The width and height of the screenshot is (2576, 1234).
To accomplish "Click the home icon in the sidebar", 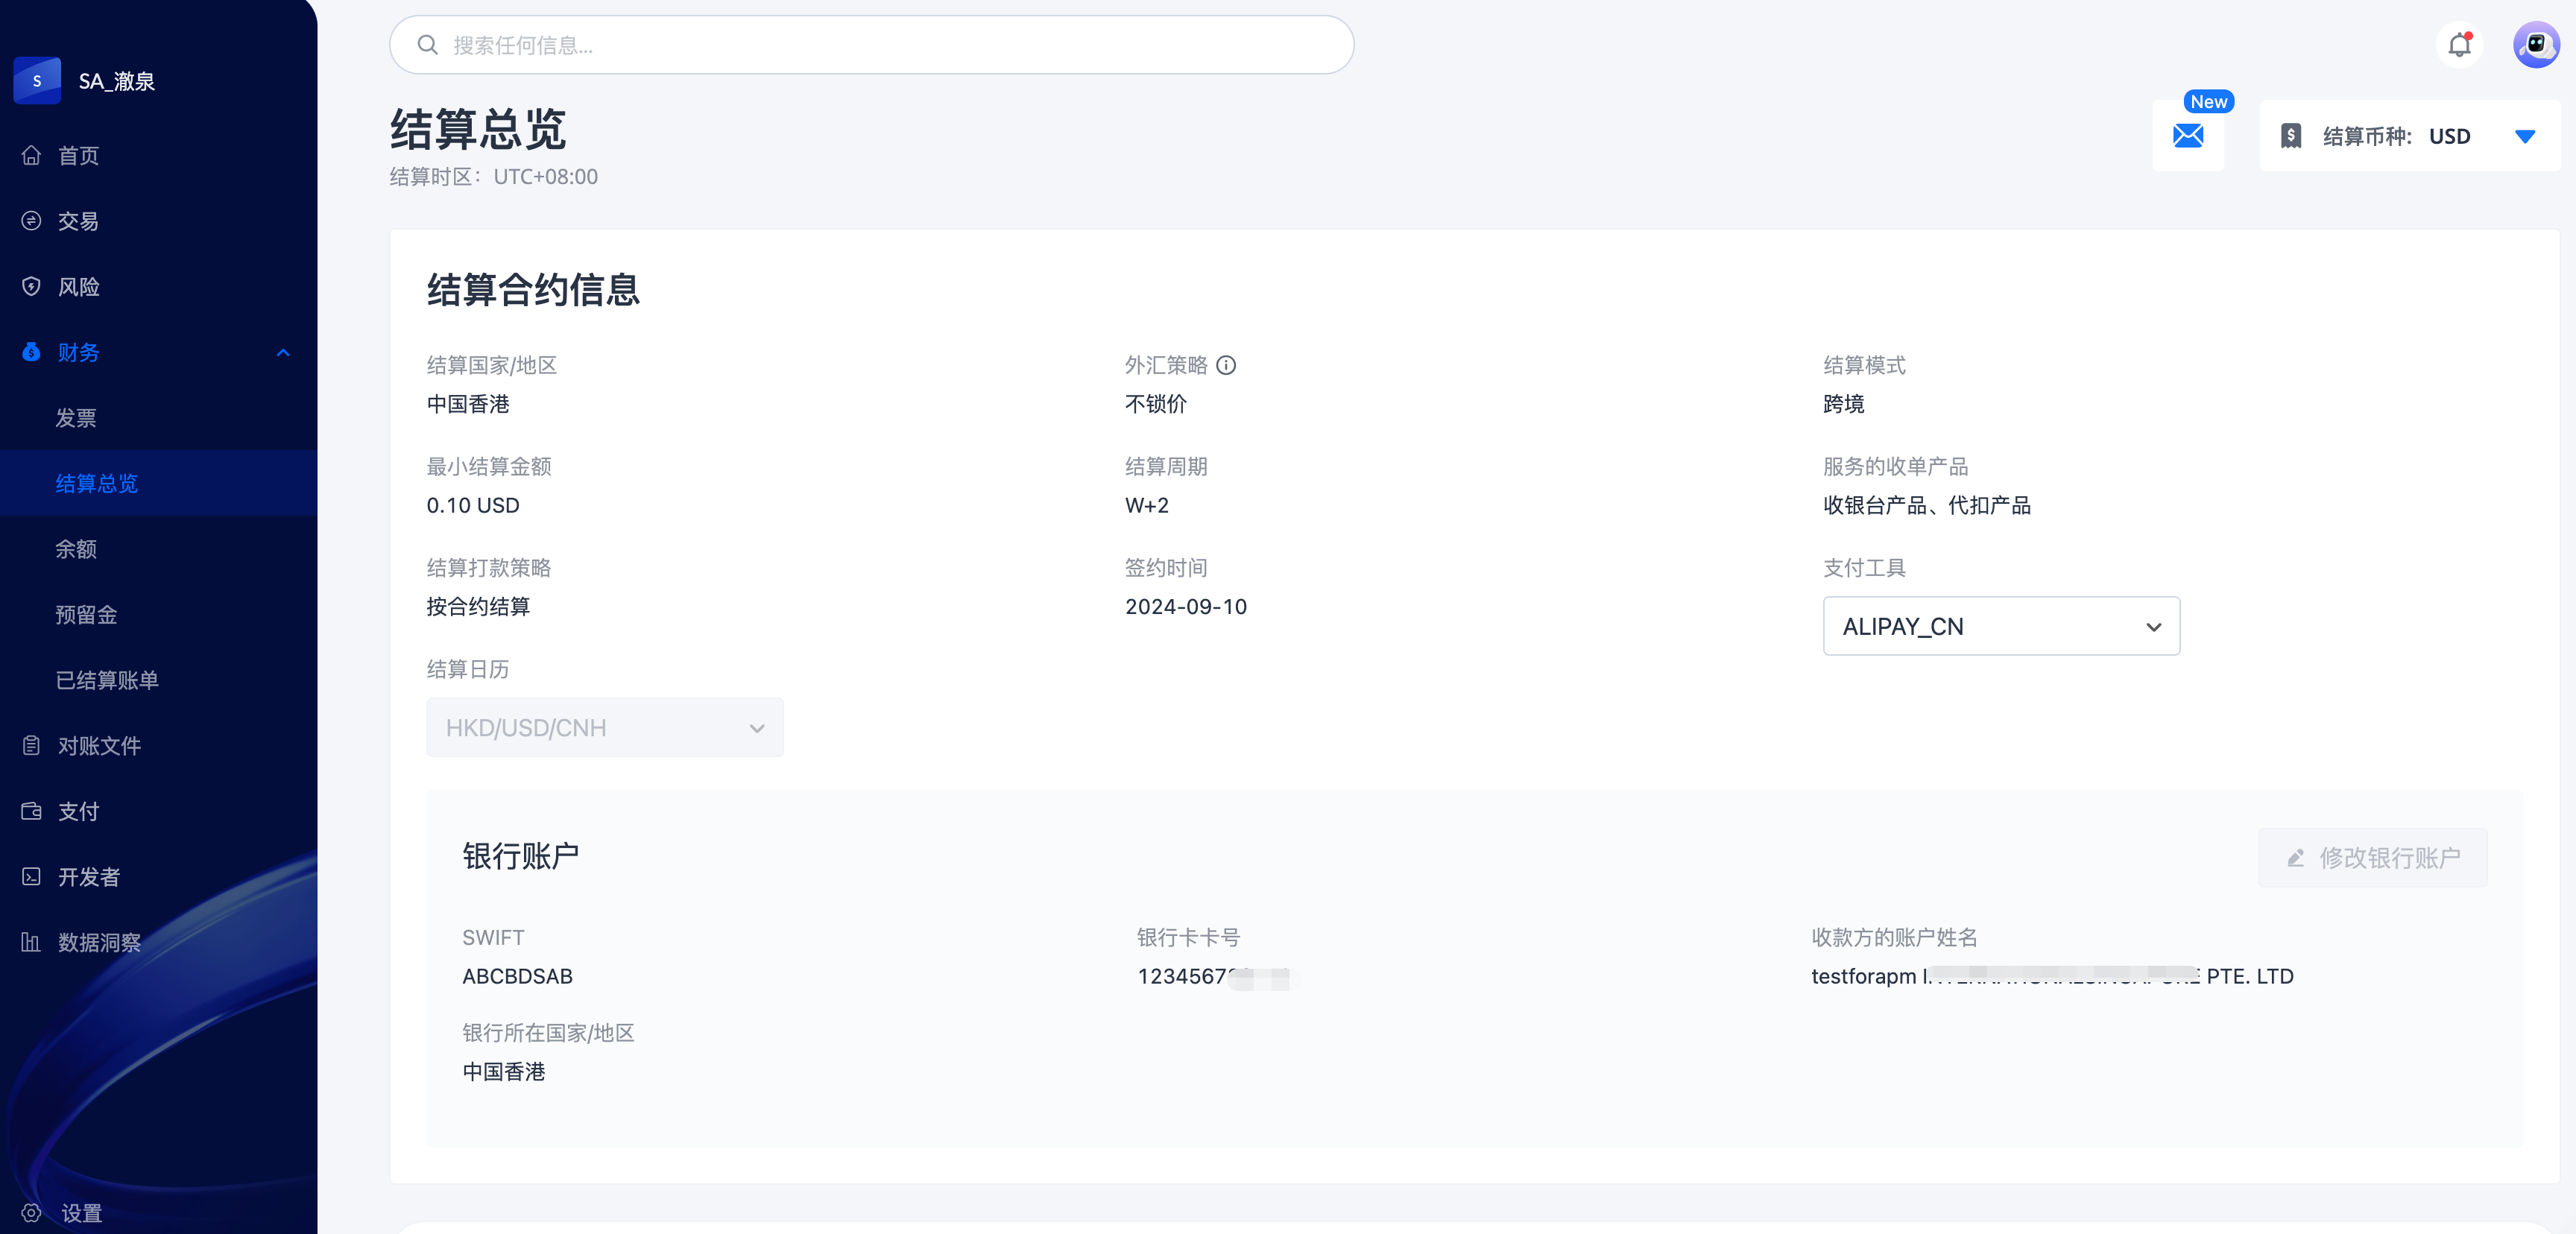I will point(32,155).
